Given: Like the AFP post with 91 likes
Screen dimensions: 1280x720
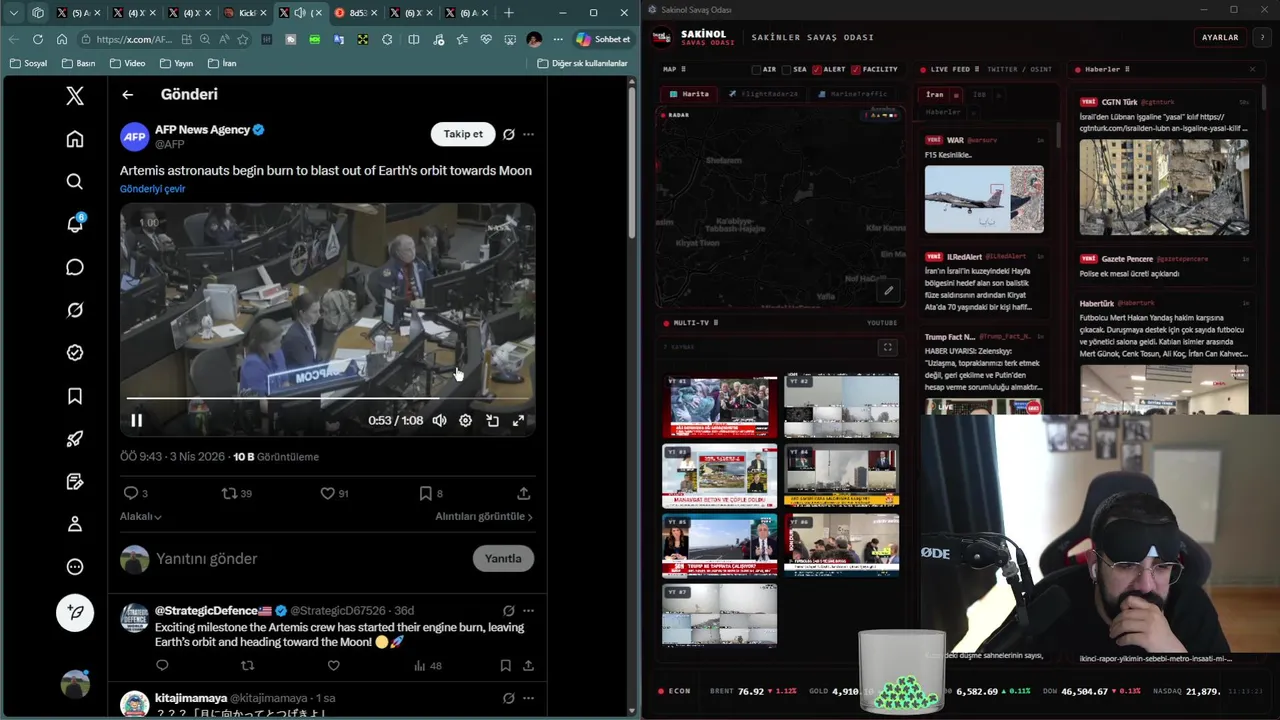Looking at the screenshot, I should pyautogui.click(x=334, y=493).
